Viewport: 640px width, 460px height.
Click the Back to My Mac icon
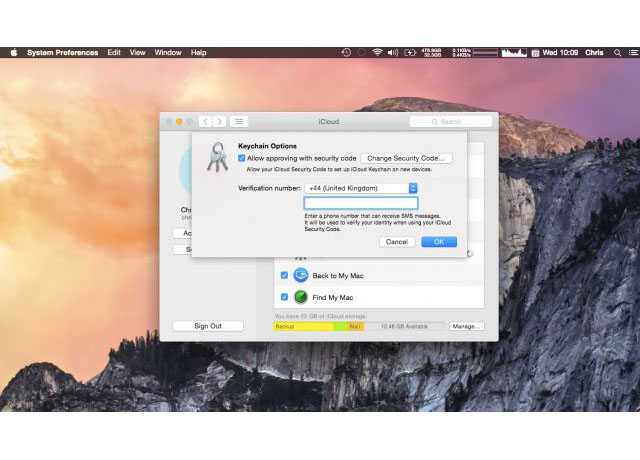point(301,275)
